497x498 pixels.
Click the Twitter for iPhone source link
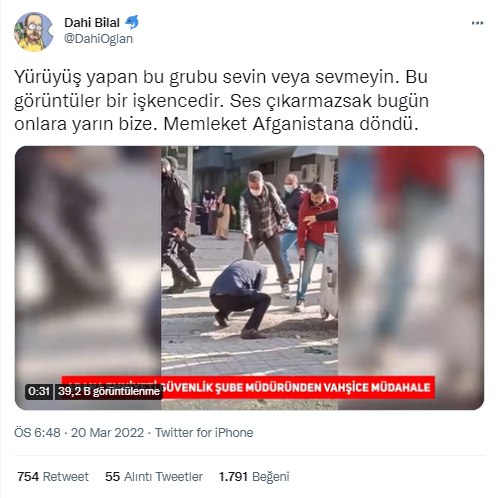pos(204,433)
